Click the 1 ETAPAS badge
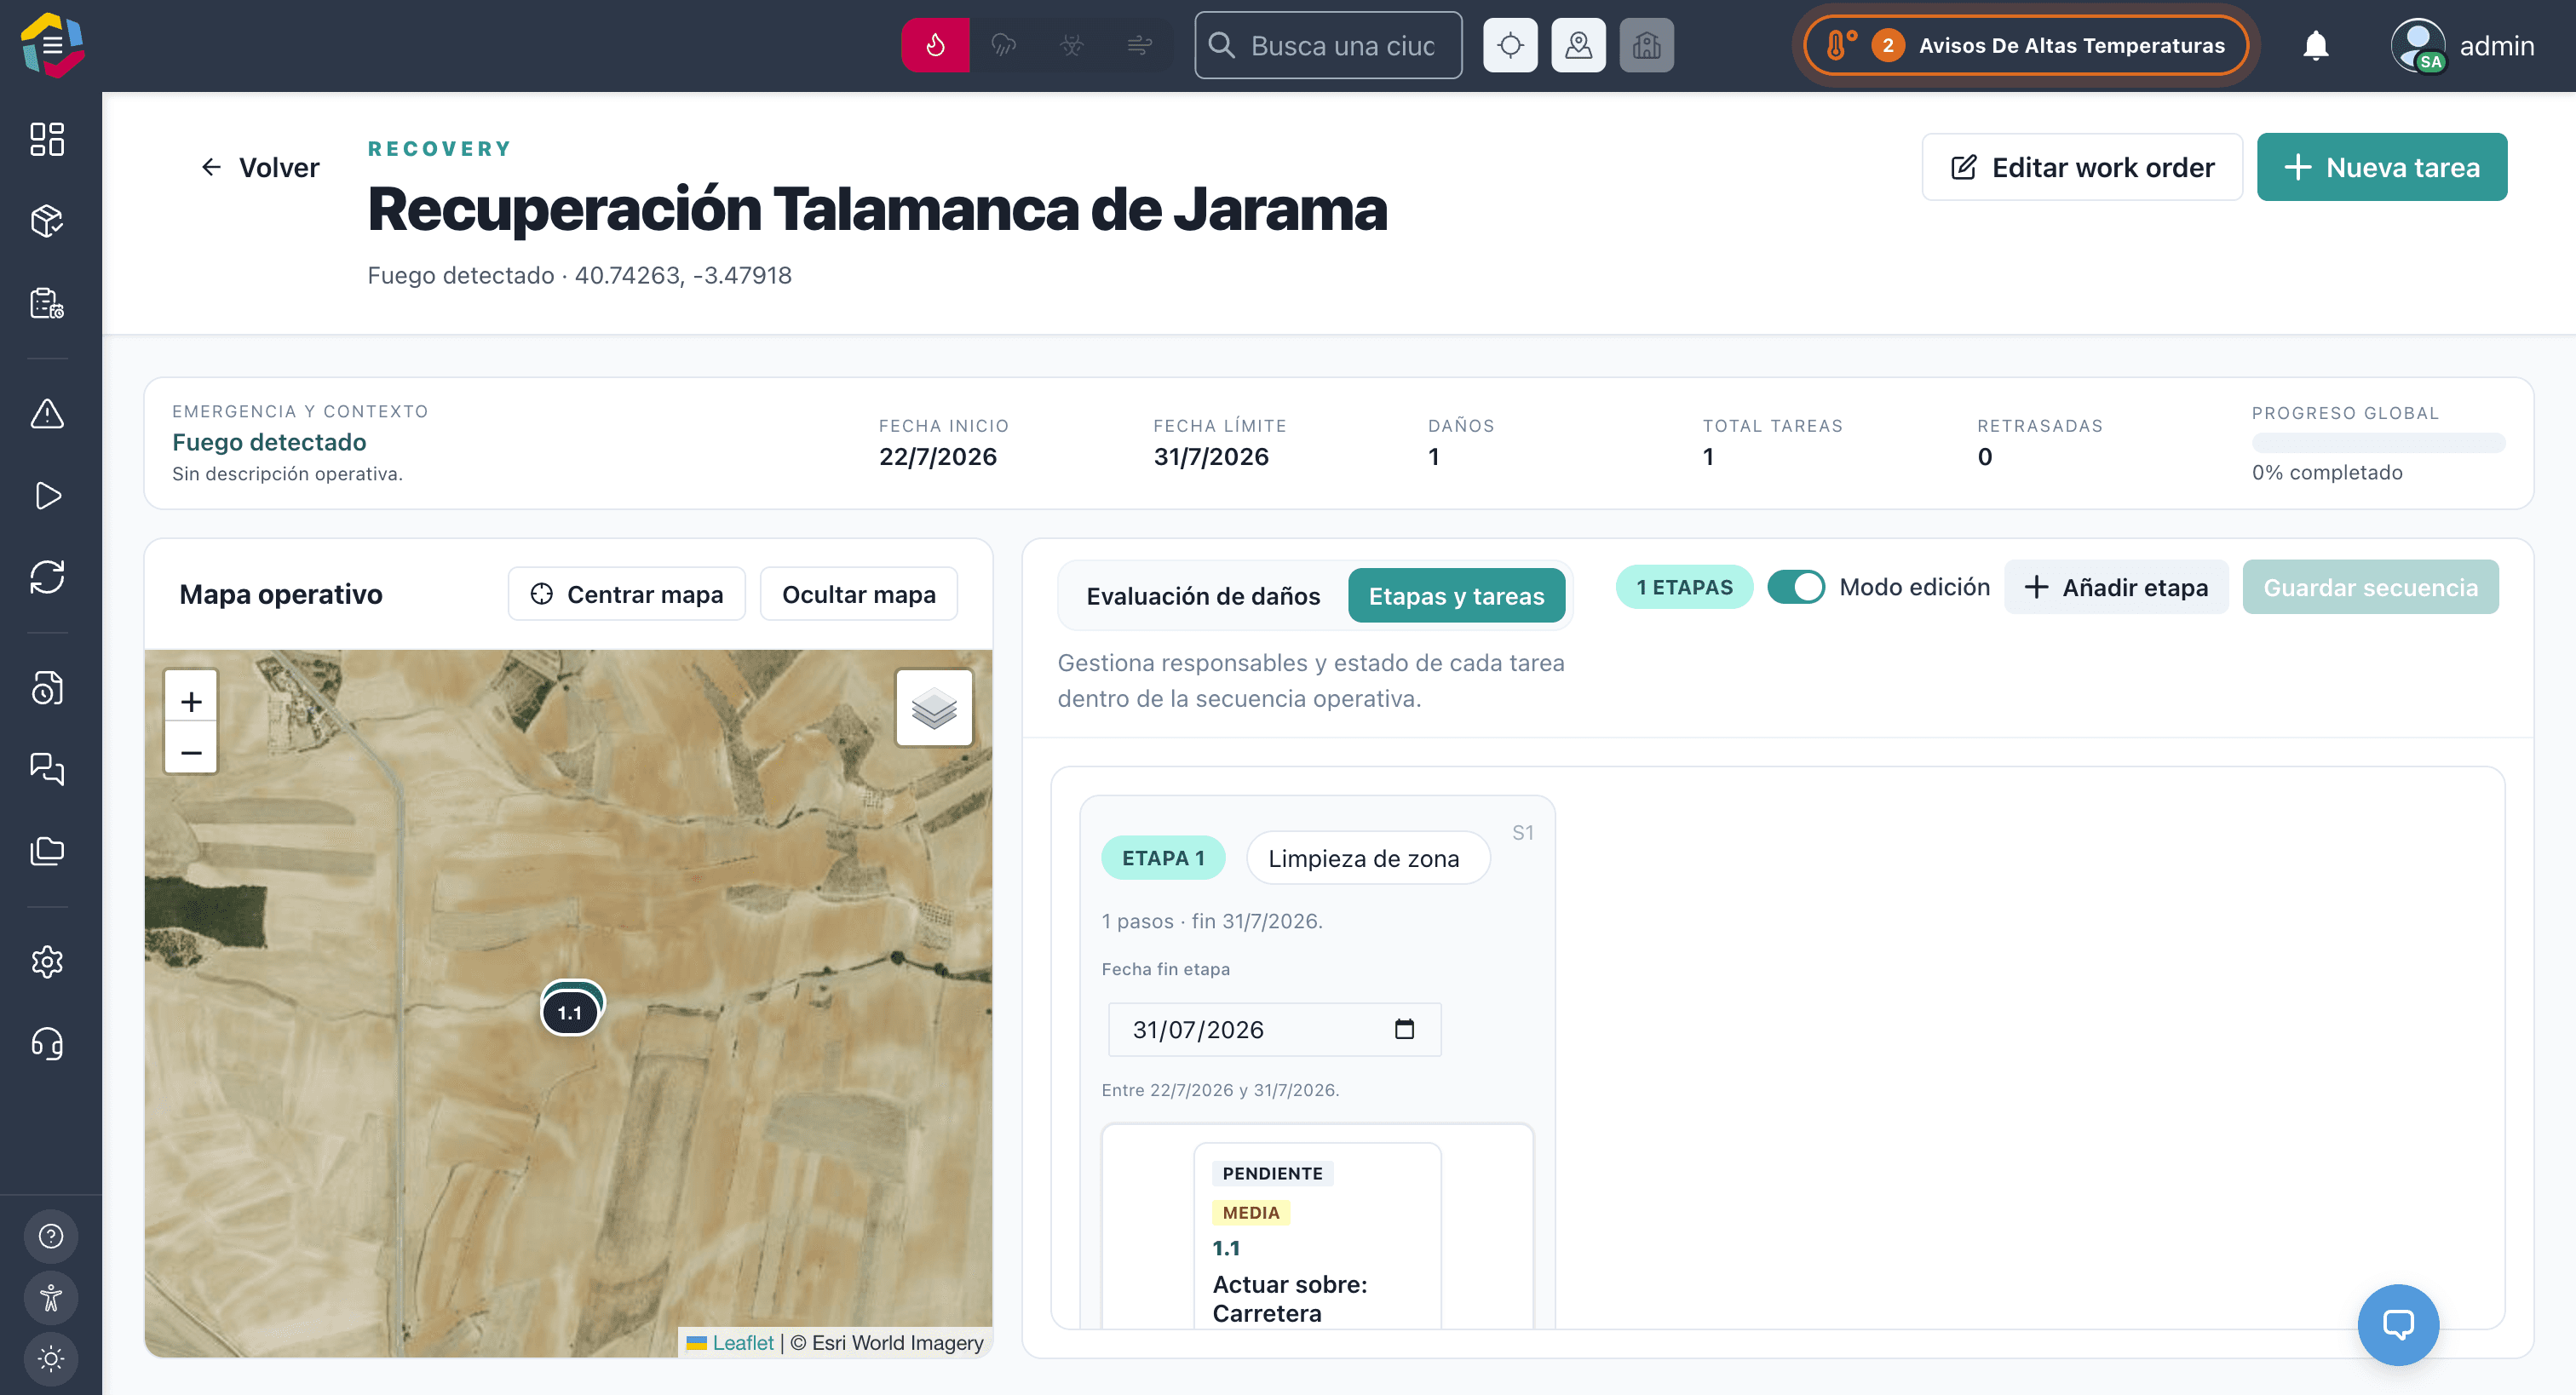2576x1395 pixels. [x=1684, y=587]
